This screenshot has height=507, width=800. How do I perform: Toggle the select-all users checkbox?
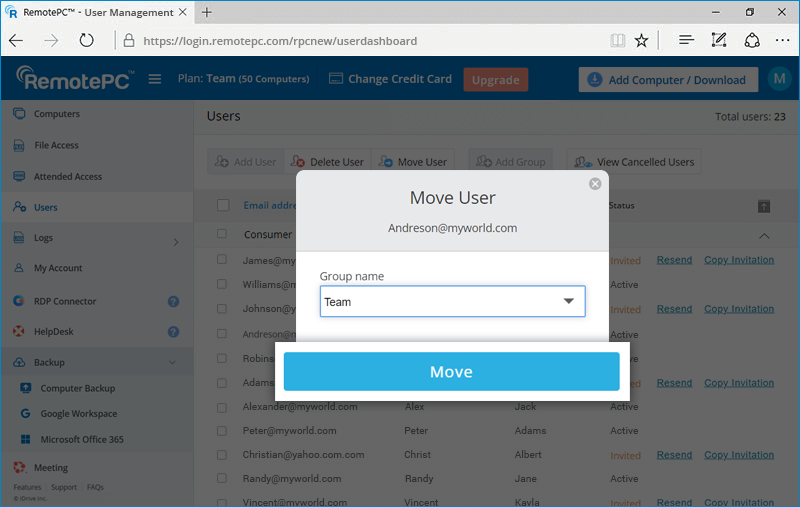(223, 206)
